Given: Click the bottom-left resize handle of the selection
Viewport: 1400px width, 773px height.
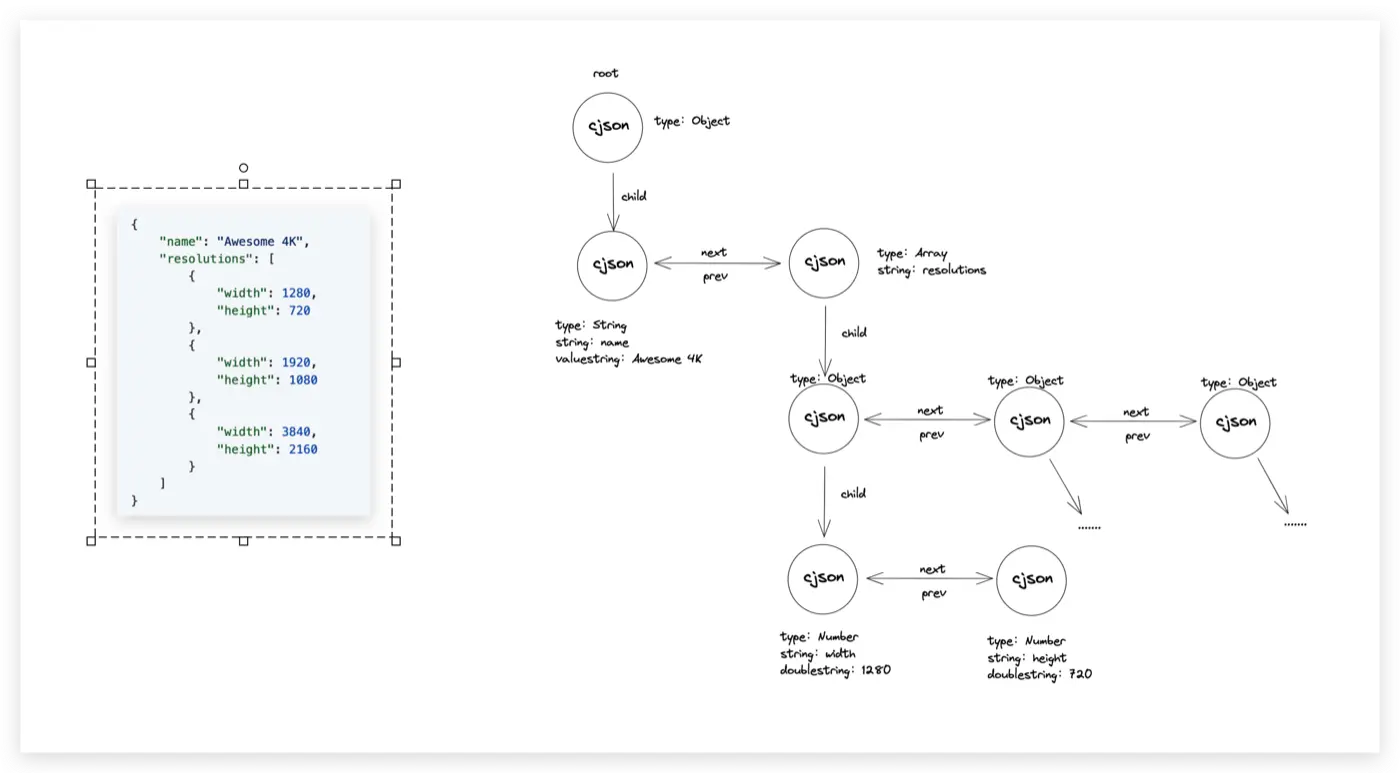Looking at the screenshot, I should click(91, 541).
